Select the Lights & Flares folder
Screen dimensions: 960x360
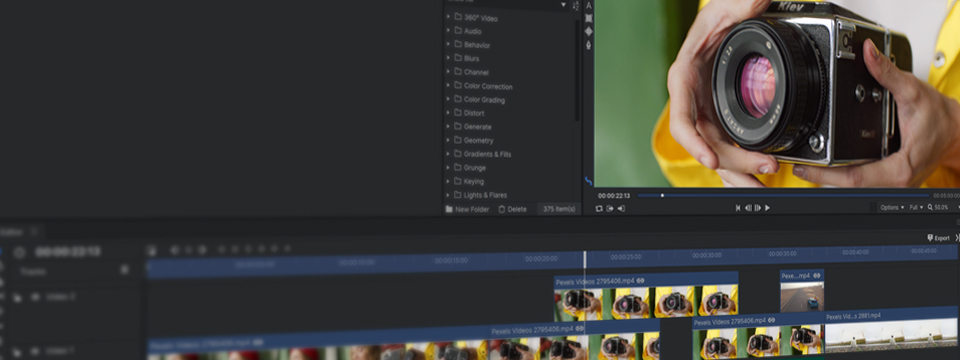coord(486,195)
